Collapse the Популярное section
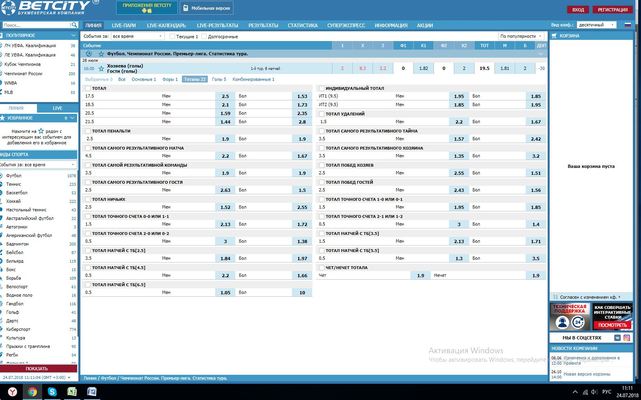641x400 pixels. click(x=73, y=36)
